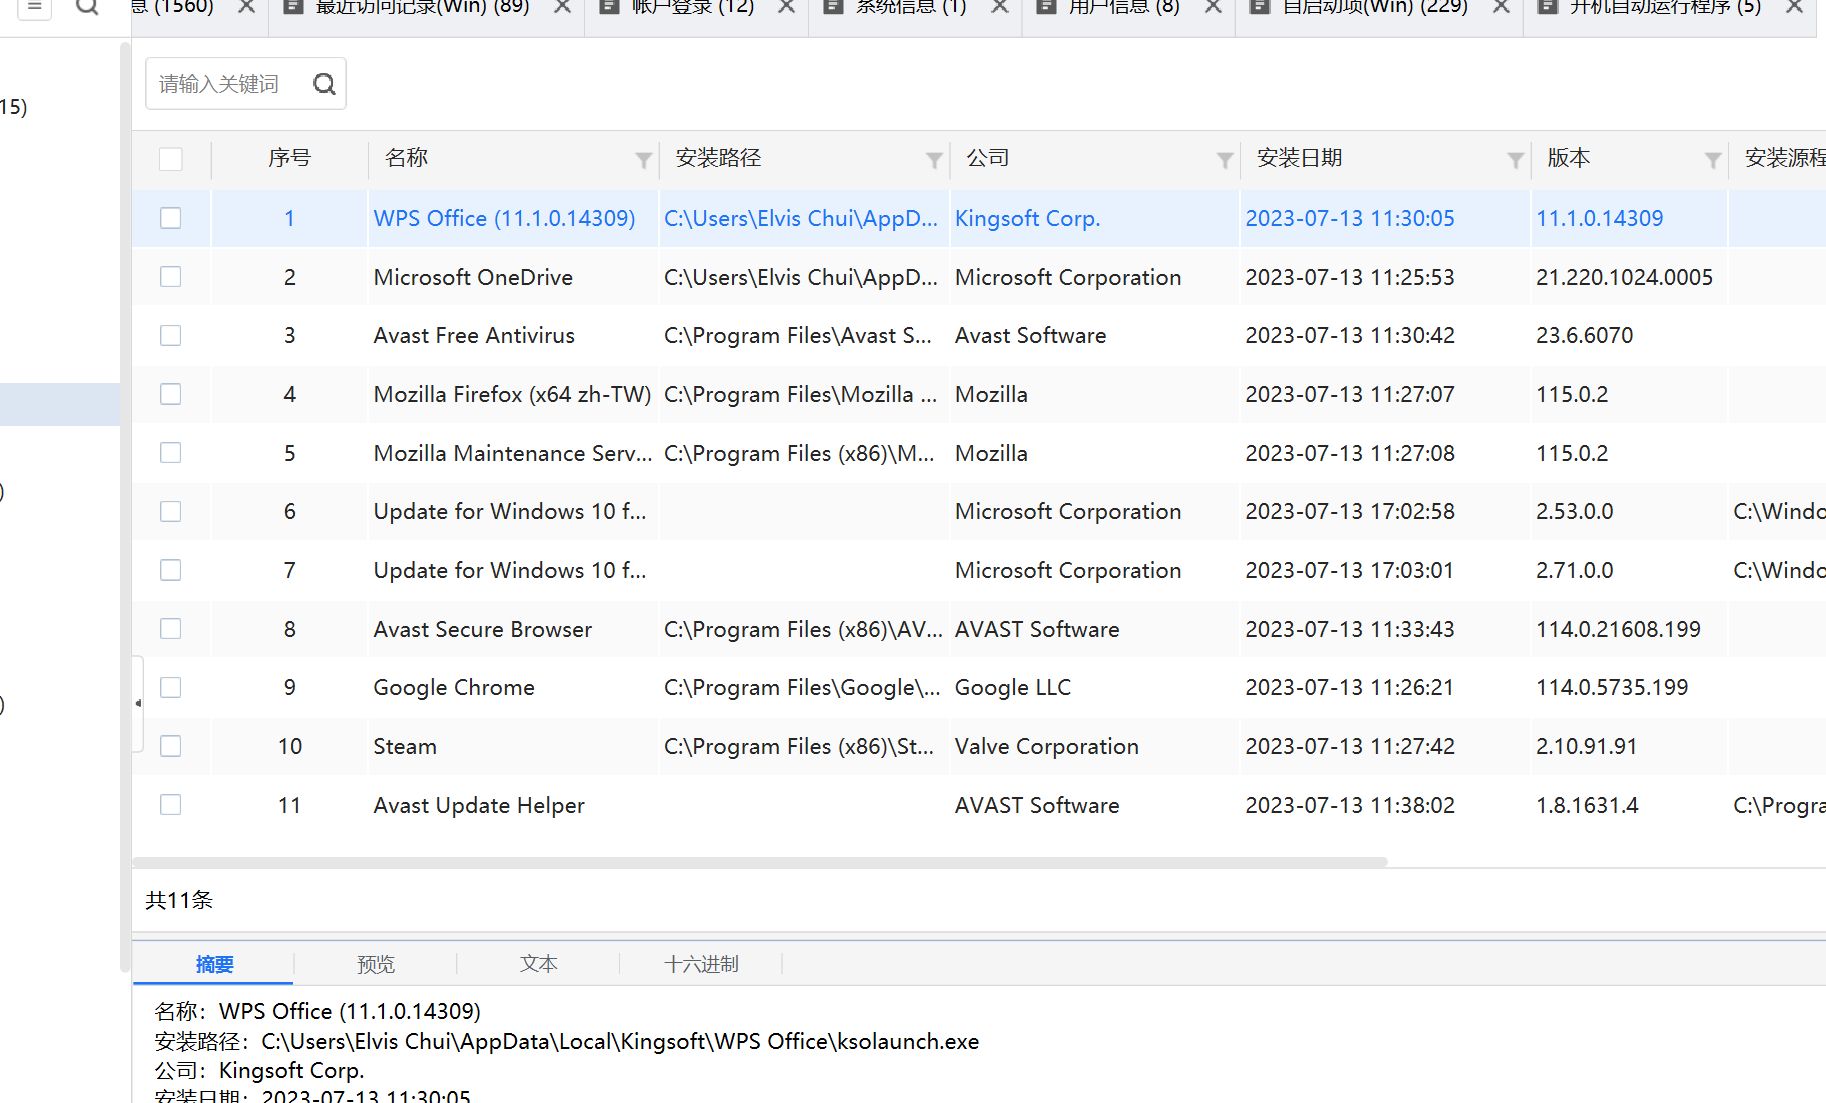1826x1103 pixels.
Task: Switch to the 摘要 tab in the detail pane
Action: [214, 964]
